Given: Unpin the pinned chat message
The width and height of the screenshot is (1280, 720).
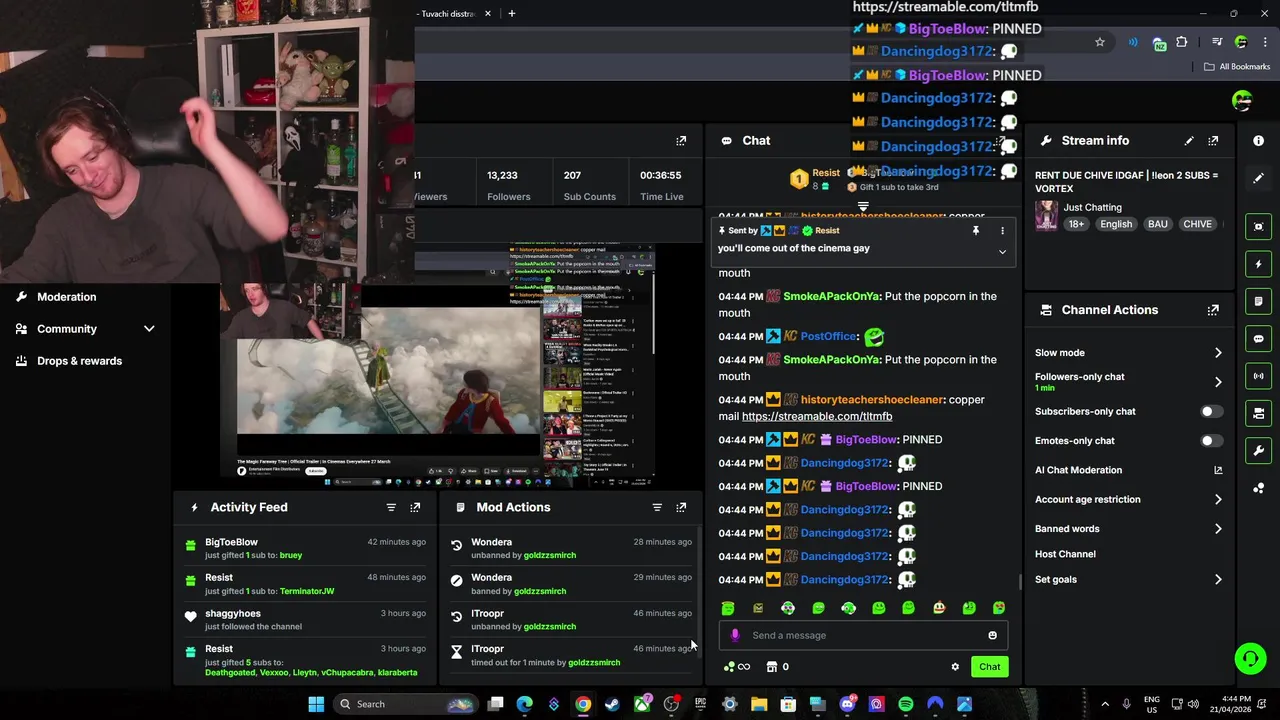Looking at the screenshot, I should pos(975,231).
